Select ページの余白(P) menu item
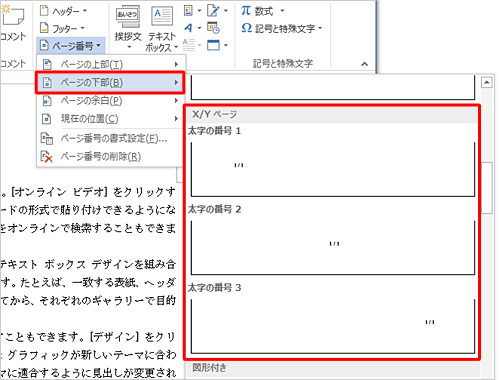The image size is (500, 380). [x=111, y=100]
